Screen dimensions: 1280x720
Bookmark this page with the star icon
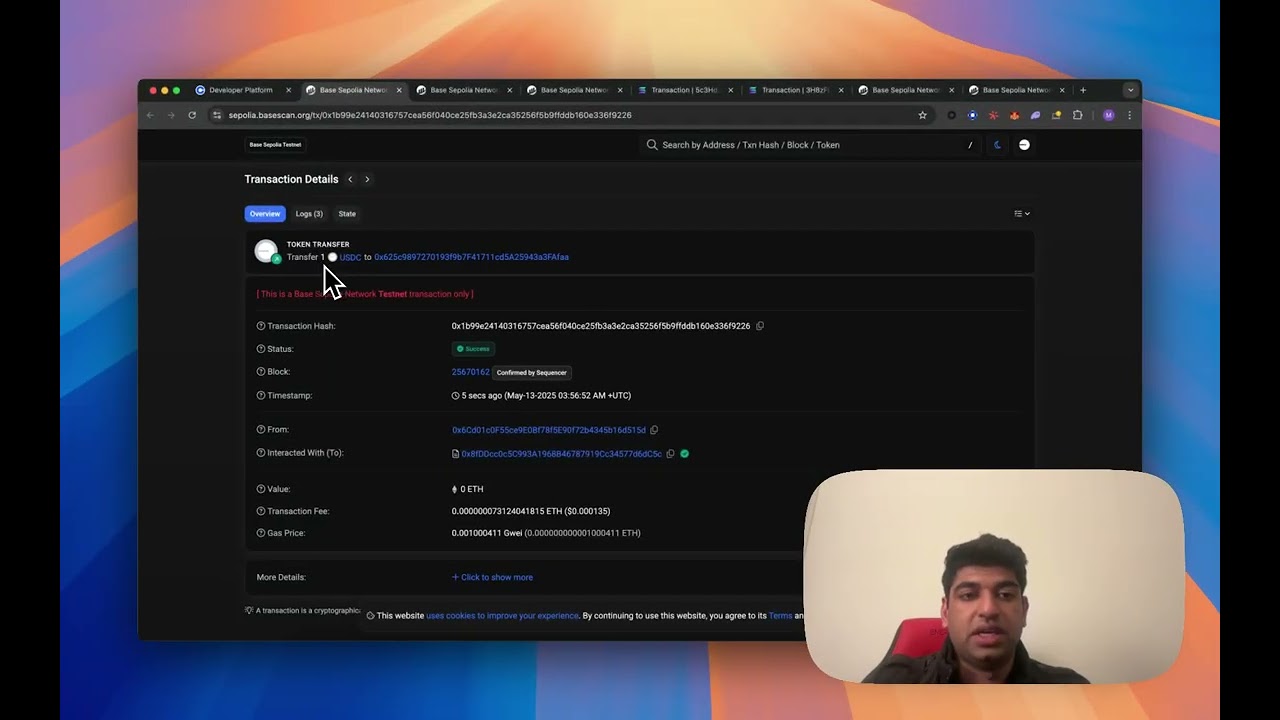tap(922, 115)
